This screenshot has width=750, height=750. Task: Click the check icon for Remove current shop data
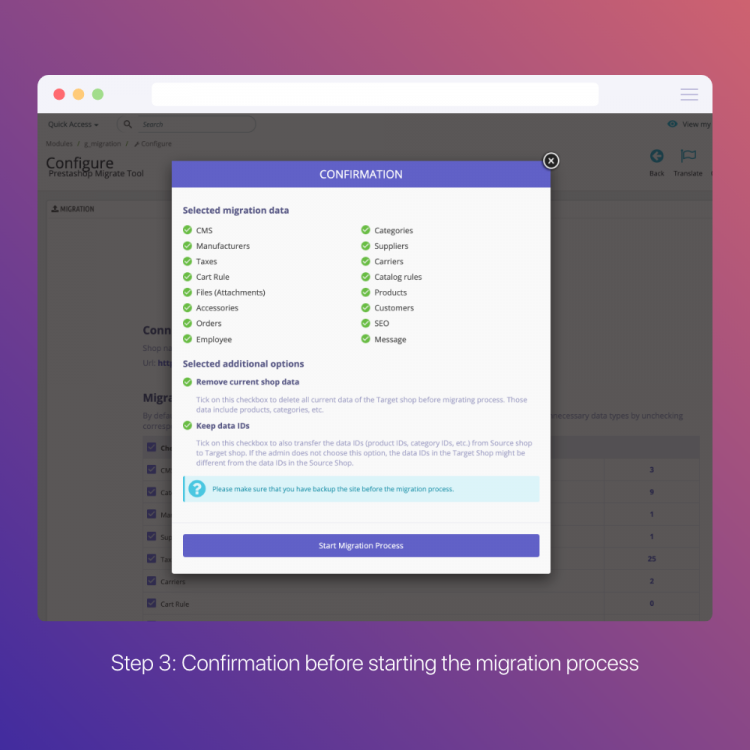(x=188, y=382)
